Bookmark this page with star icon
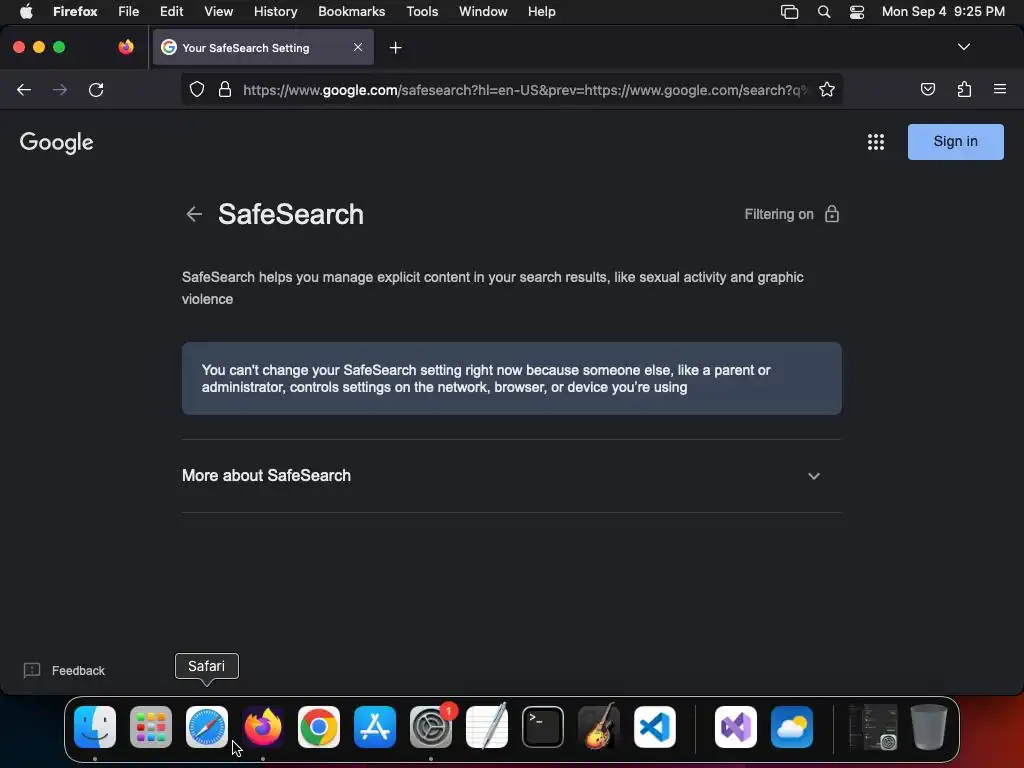This screenshot has height=768, width=1024. pyautogui.click(x=827, y=89)
